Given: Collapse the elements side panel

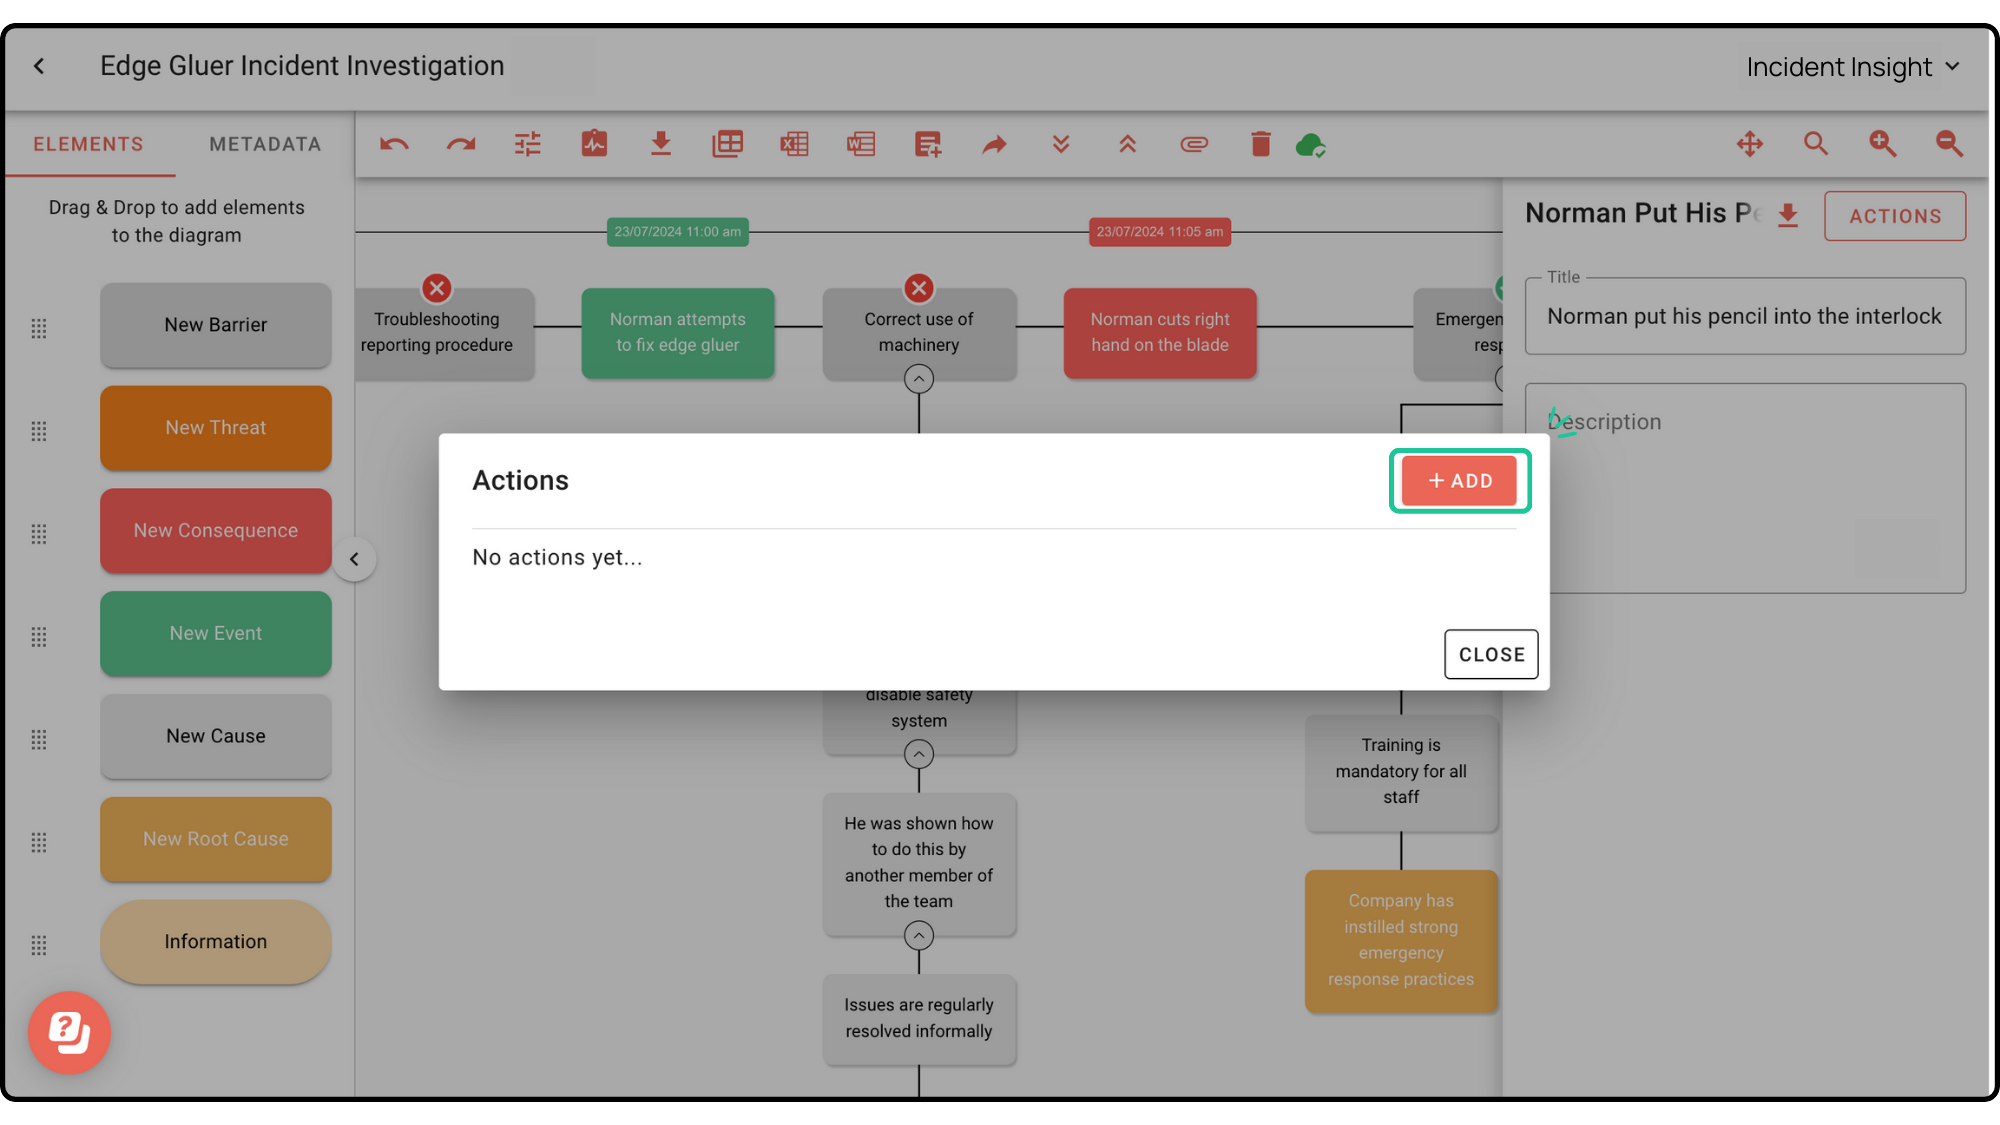Looking at the screenshot, I should pyautogui.click(x=355, y=559).
